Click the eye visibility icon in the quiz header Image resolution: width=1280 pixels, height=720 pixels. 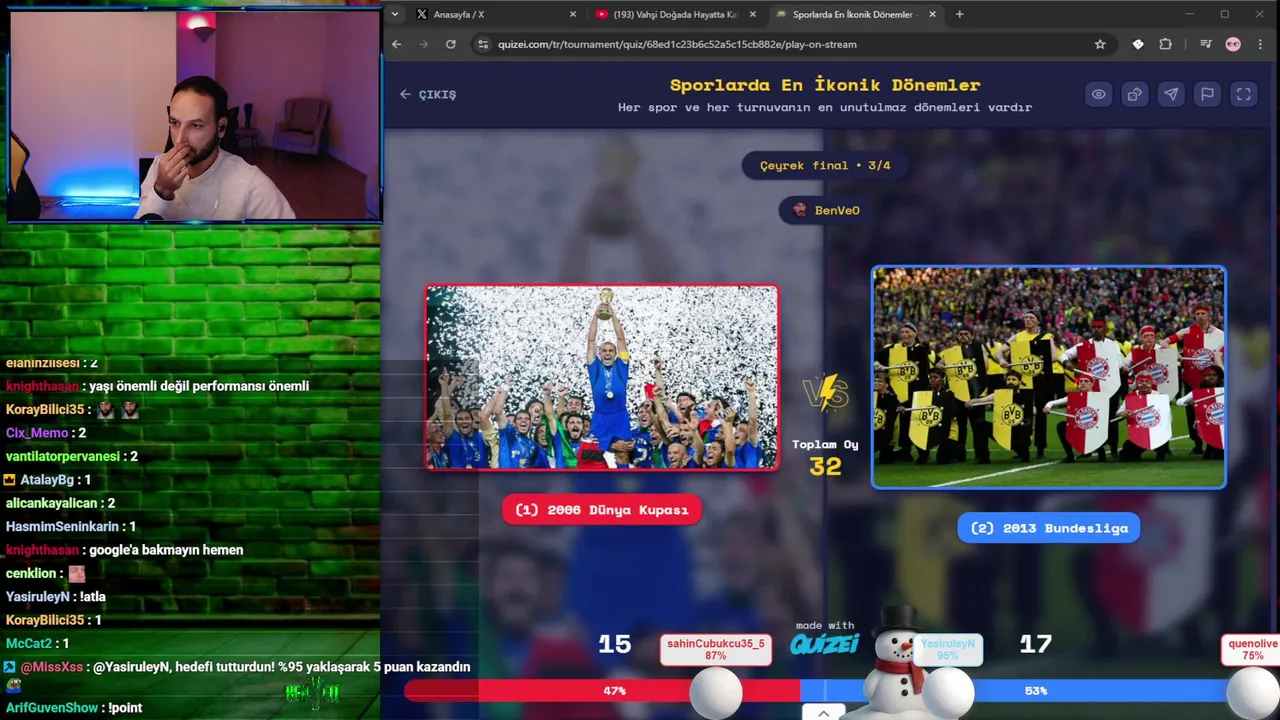1098,94
